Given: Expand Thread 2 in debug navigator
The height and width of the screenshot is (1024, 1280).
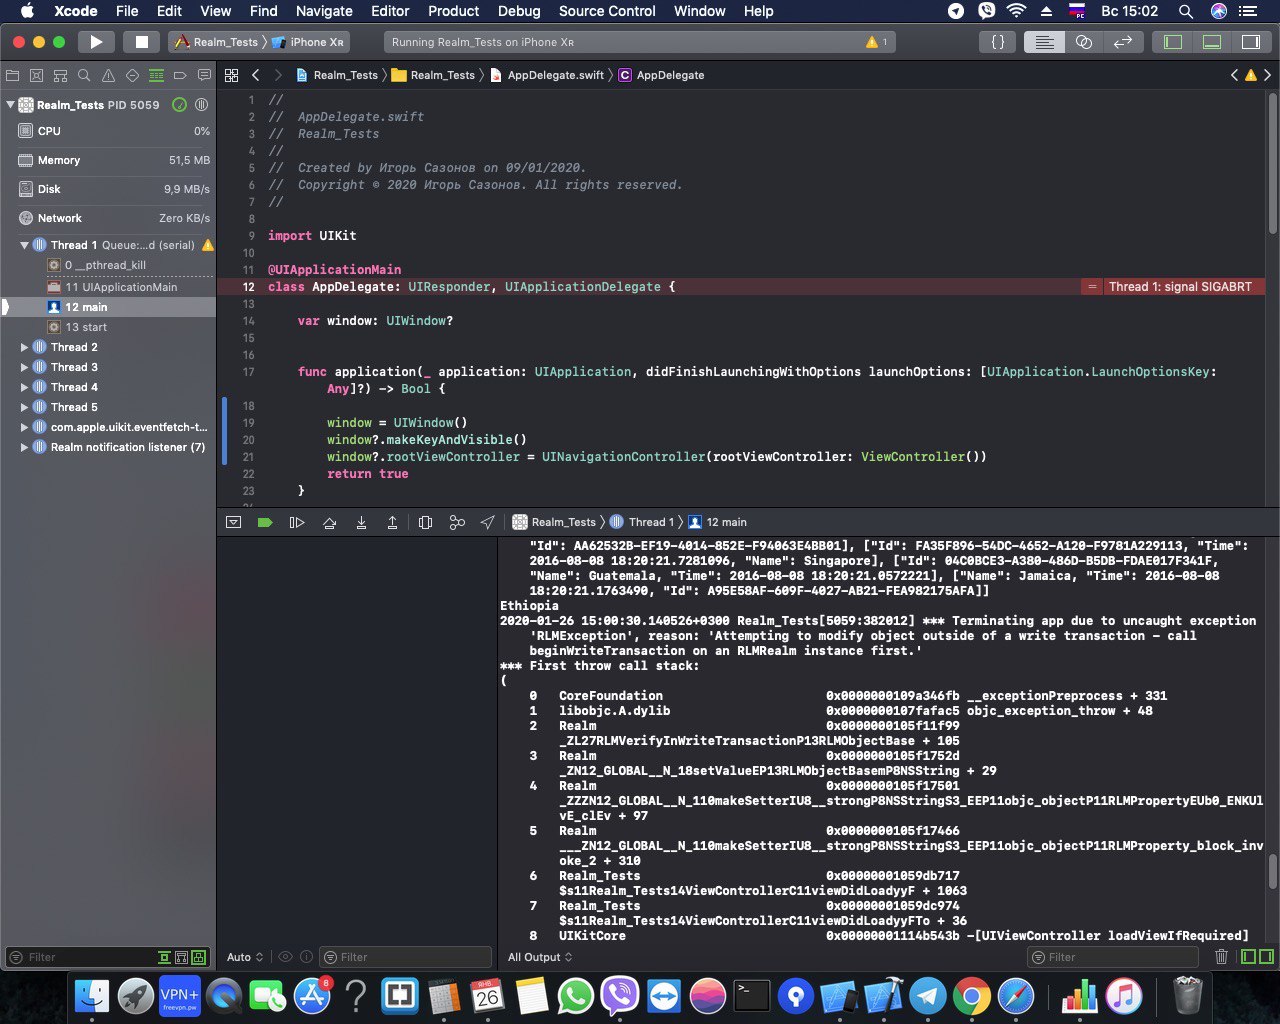Looking at the screenshot, I should point(25,347).
